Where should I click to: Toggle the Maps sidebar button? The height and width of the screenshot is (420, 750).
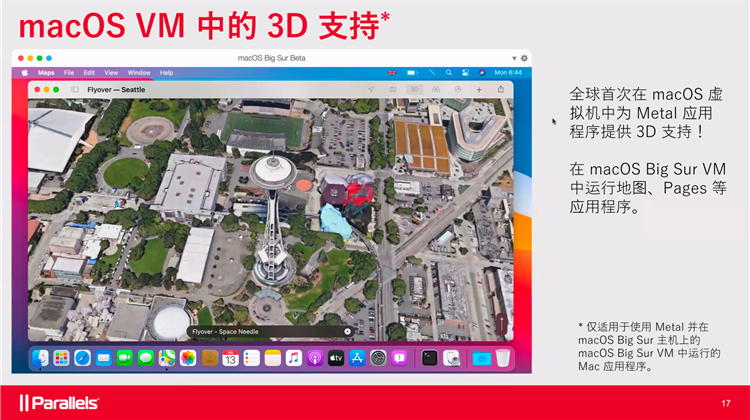tap(75, 89)
